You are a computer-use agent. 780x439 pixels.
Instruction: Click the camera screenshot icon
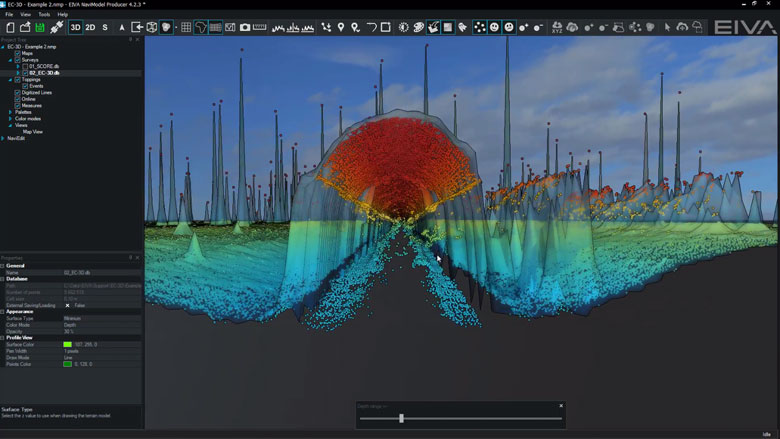coord(245,27)
